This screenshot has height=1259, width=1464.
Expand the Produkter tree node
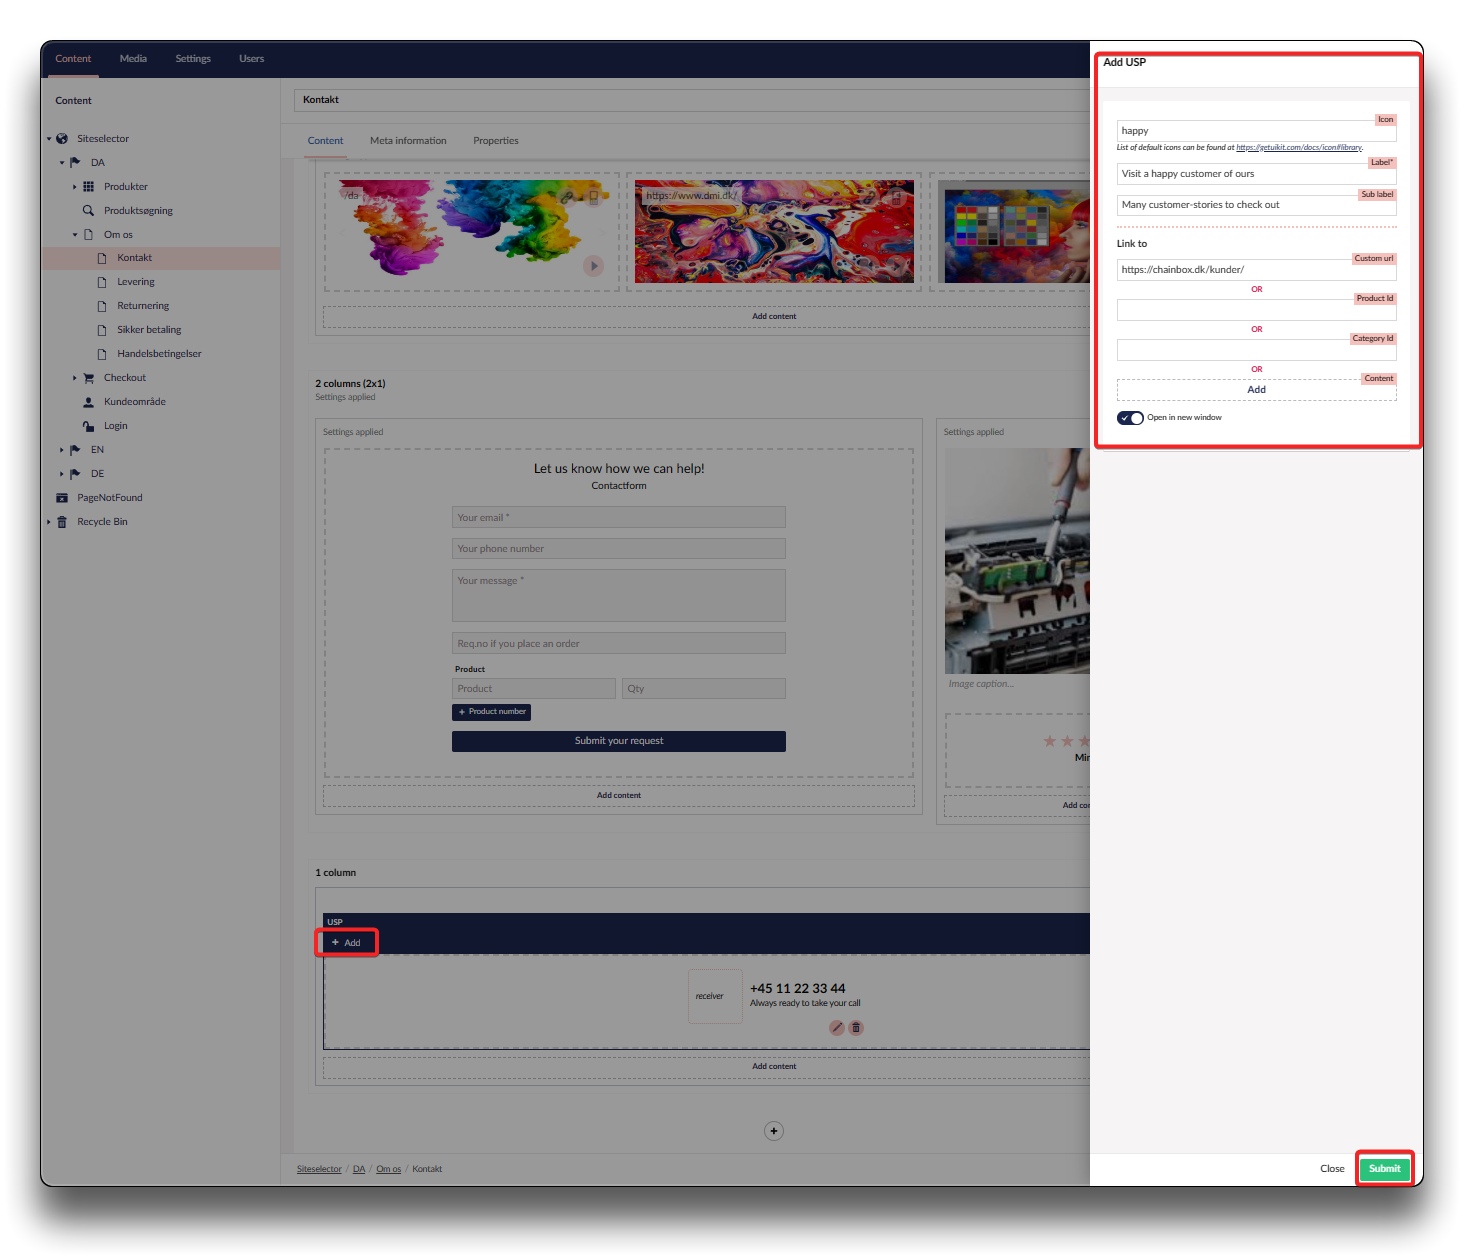[74, 187]
